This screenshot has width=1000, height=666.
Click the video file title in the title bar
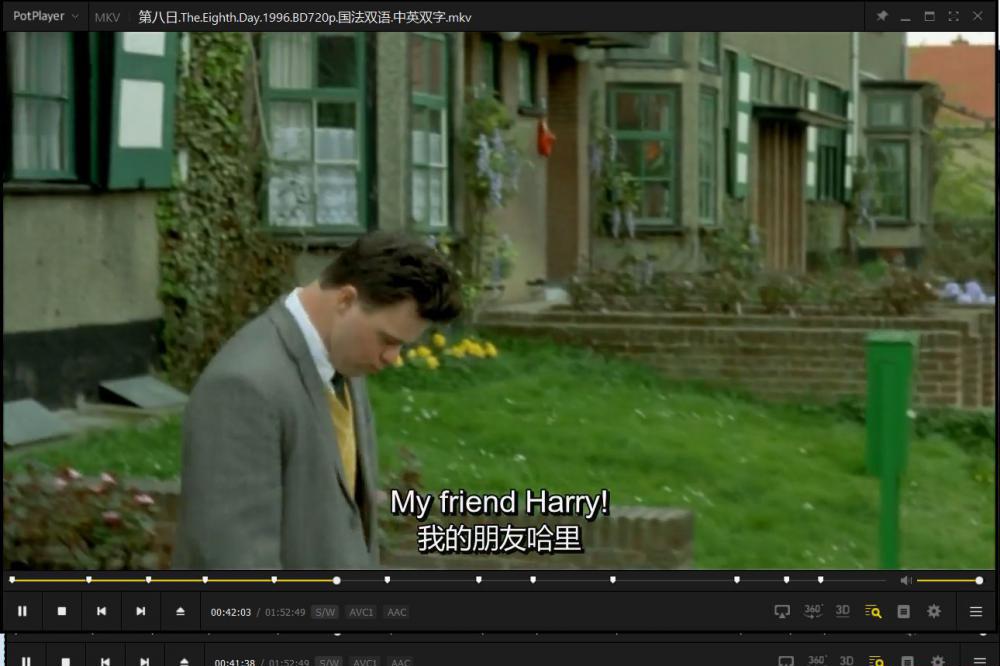coord(305,17)
